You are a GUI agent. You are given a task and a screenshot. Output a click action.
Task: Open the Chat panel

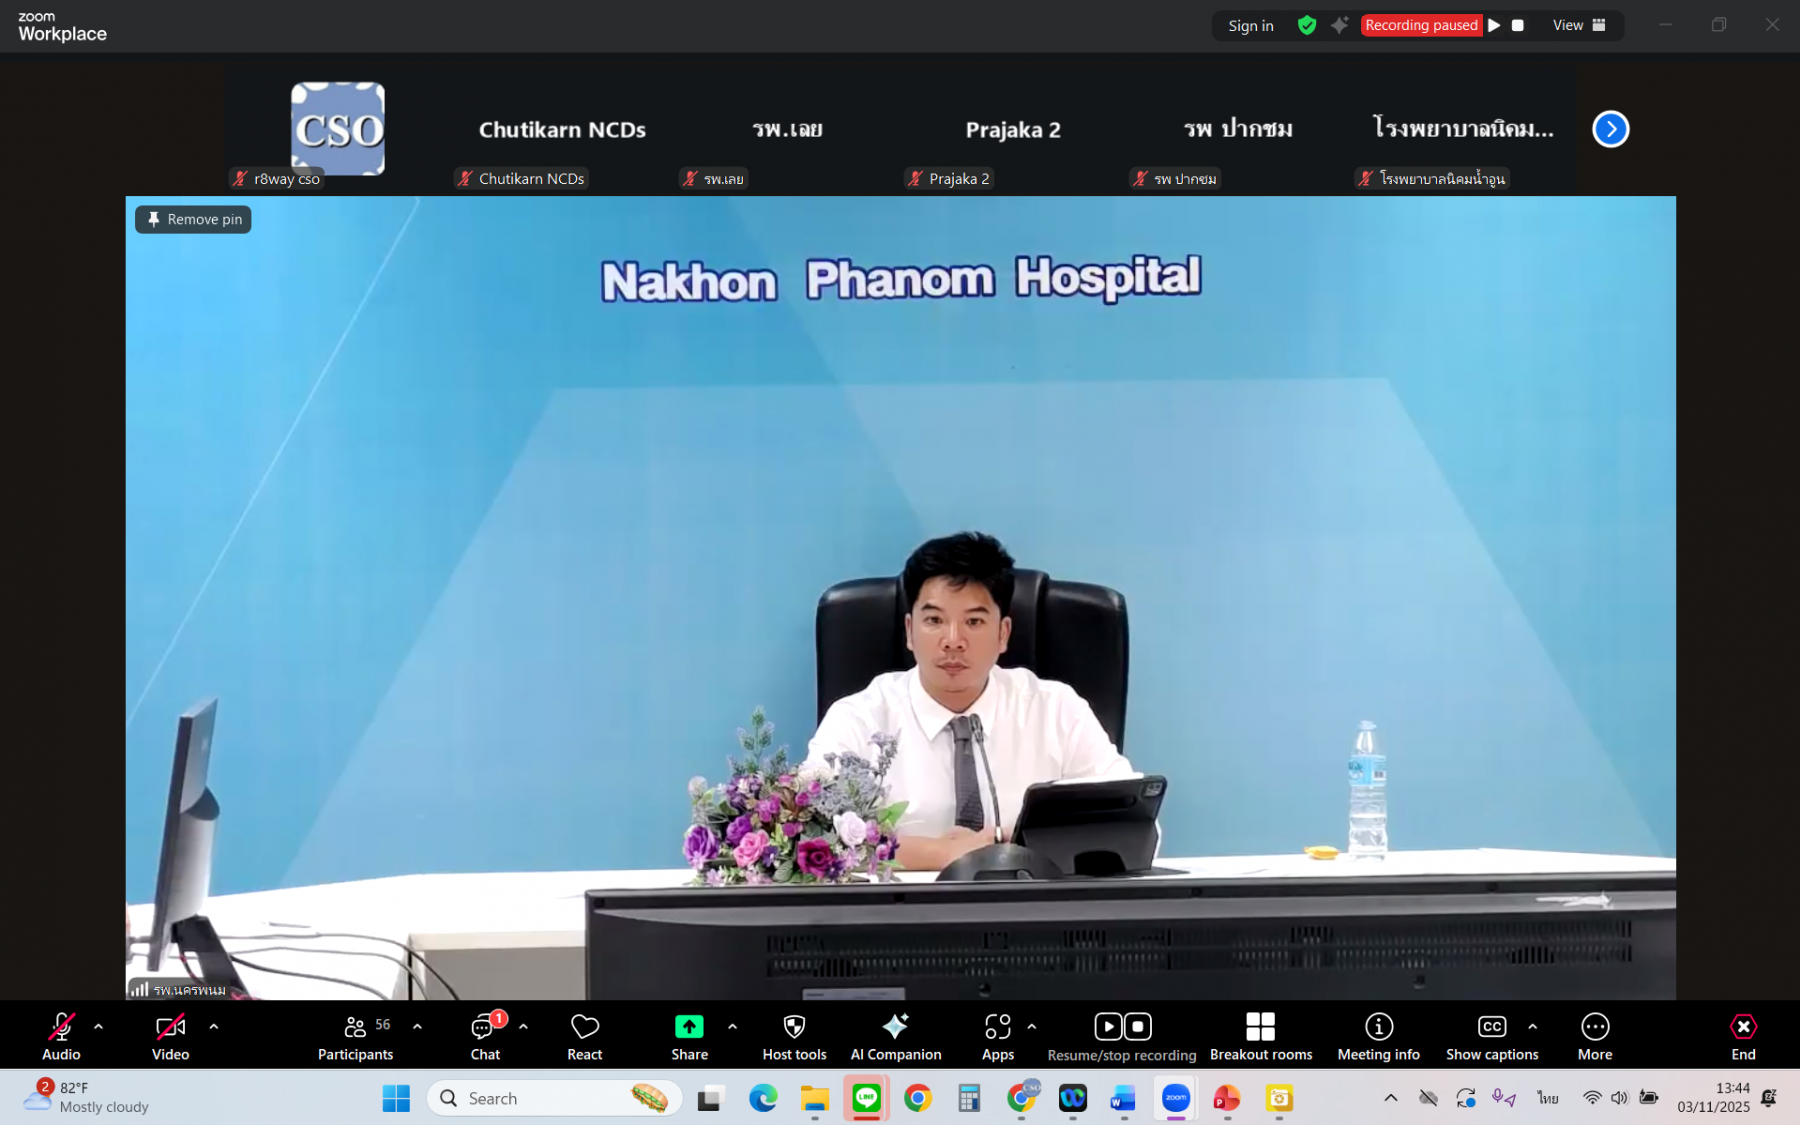[485, 1035]
